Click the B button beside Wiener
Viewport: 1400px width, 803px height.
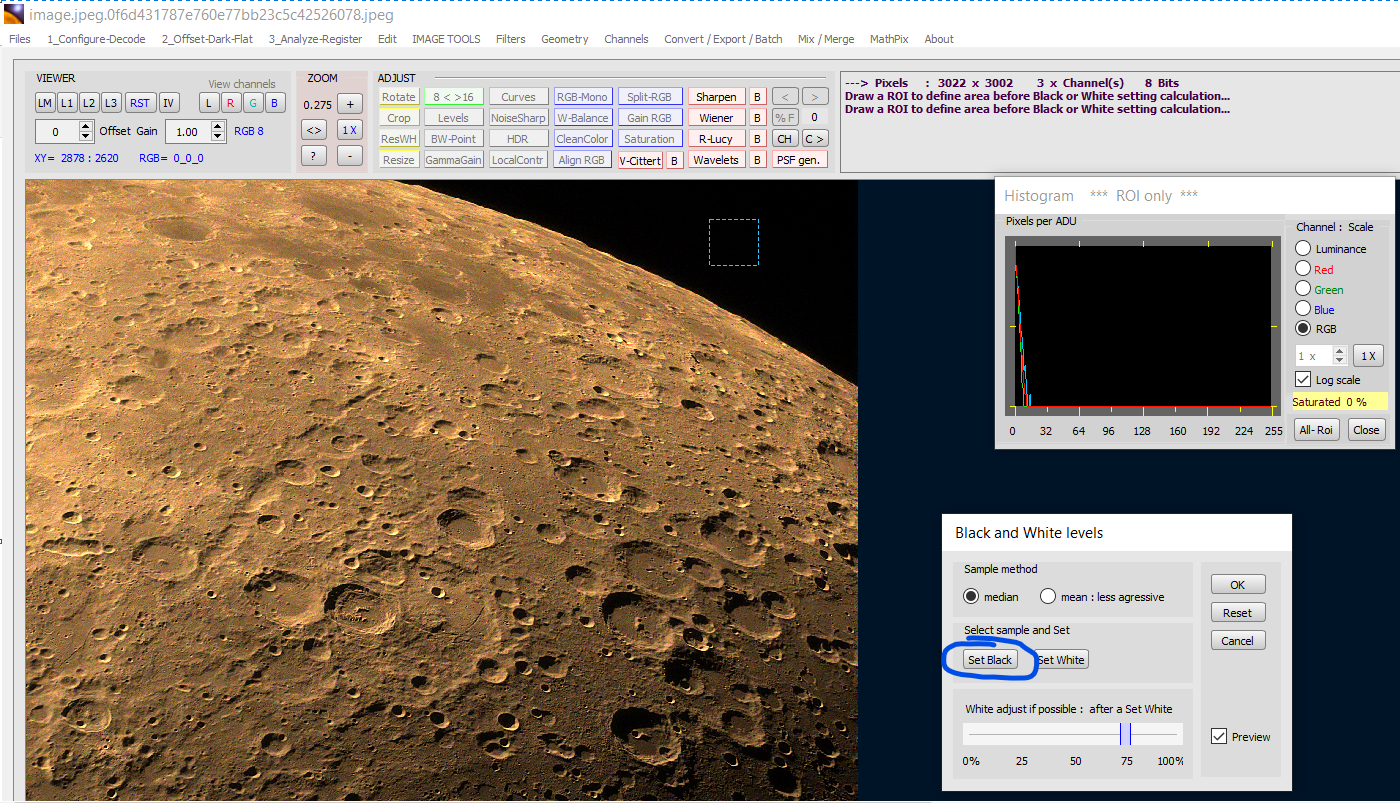[758, 118]
